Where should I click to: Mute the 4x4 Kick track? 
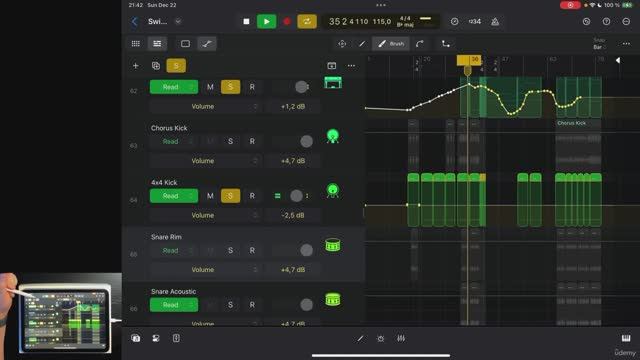(210, 196)
